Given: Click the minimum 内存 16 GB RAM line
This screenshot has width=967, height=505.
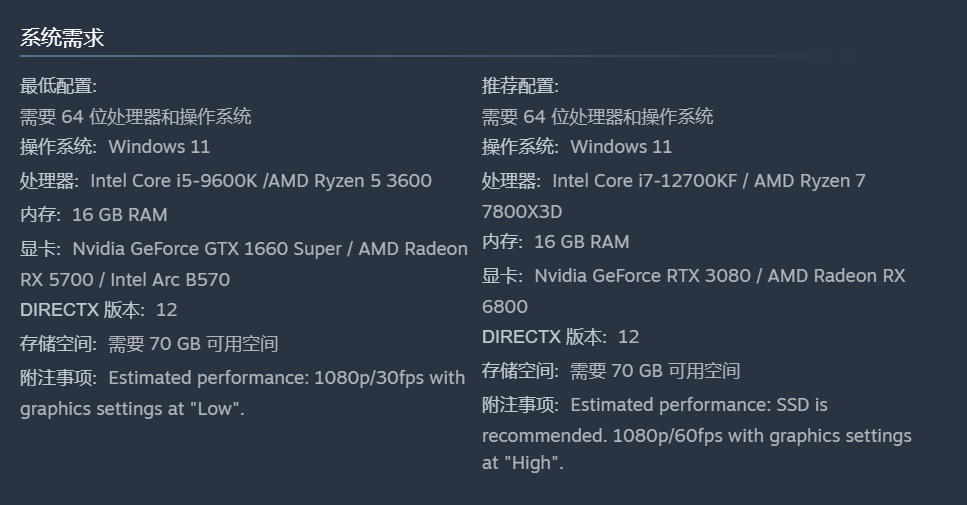Looking at the screenshot, I should click(x=94, y=214).
